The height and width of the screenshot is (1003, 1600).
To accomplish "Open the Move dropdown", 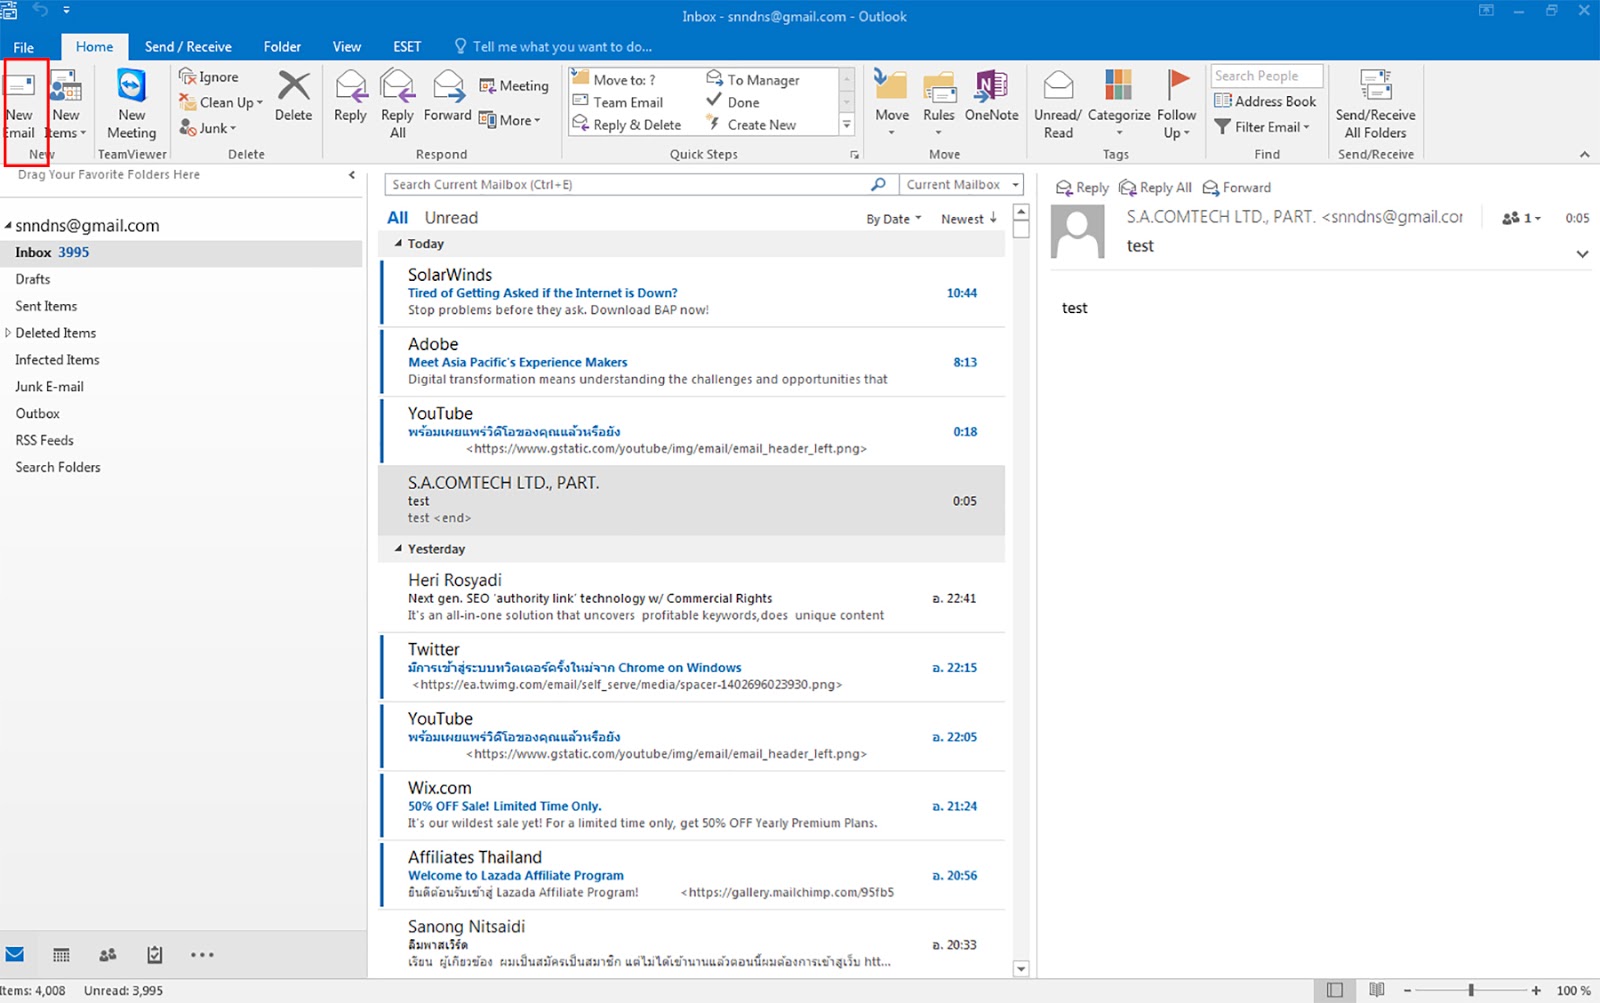I will [x=891, y=104].
